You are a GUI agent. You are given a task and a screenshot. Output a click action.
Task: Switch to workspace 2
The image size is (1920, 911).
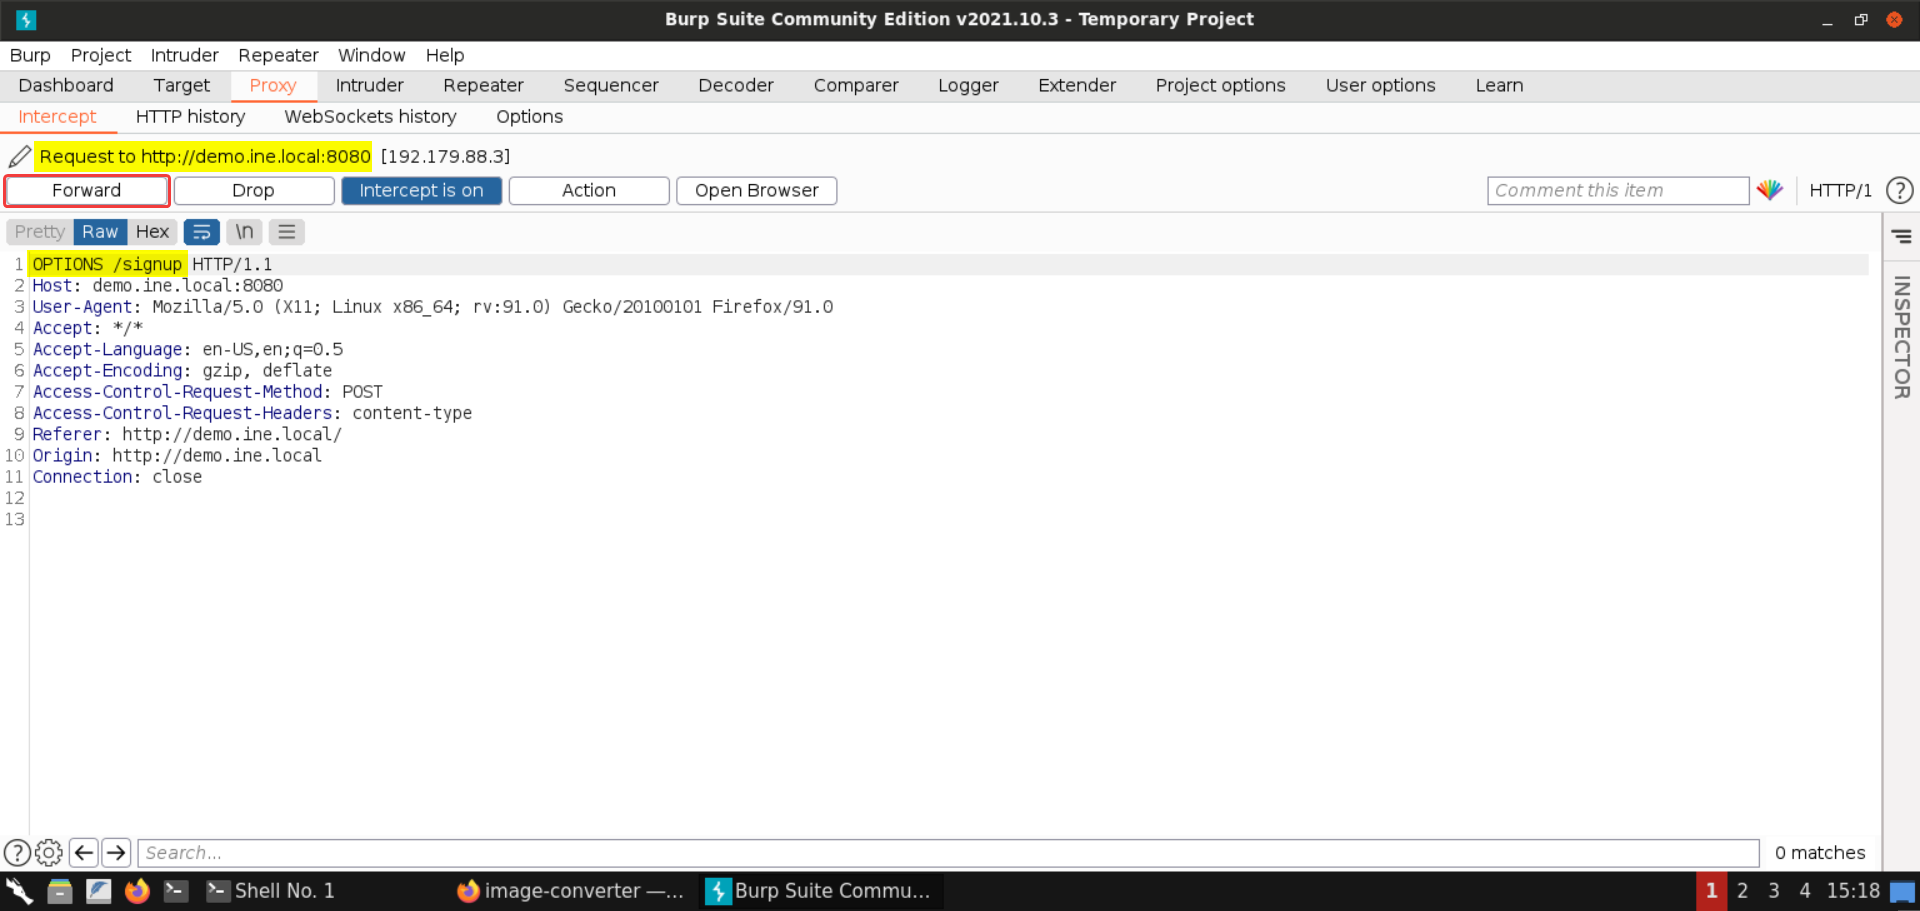pyautogui.click(x=1742, y=891)
